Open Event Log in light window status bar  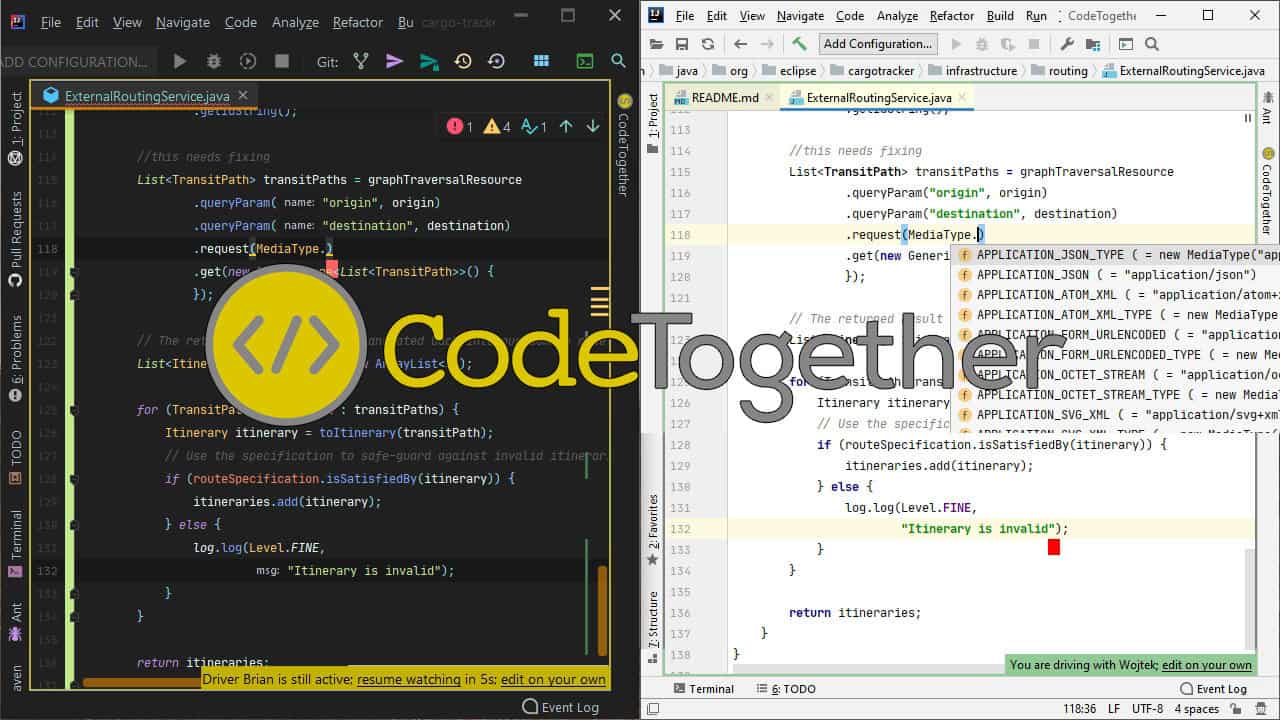(1213, 689)
